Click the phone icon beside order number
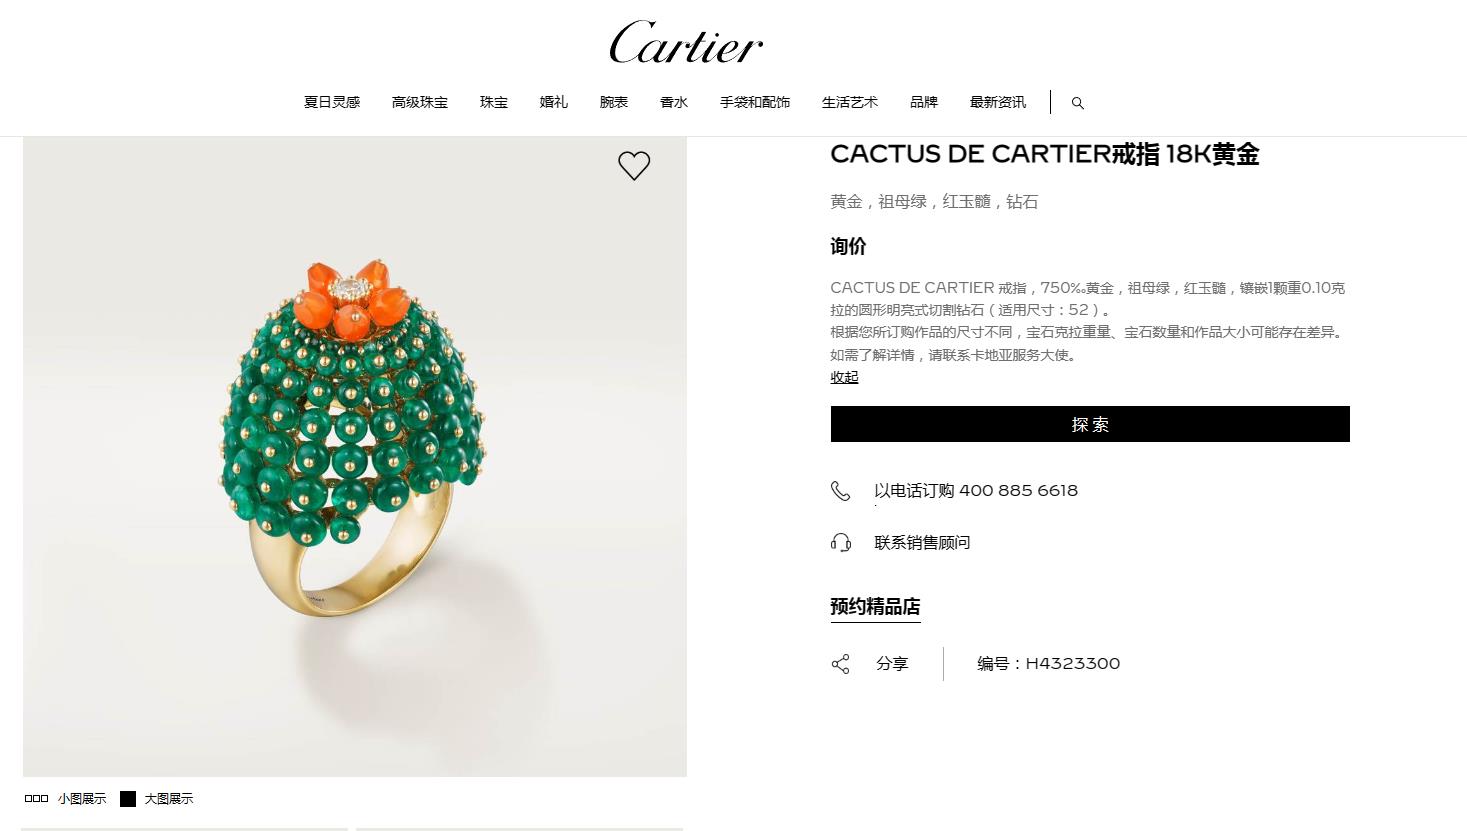The height and width of the screenshot is (831, 1467). 840,491
